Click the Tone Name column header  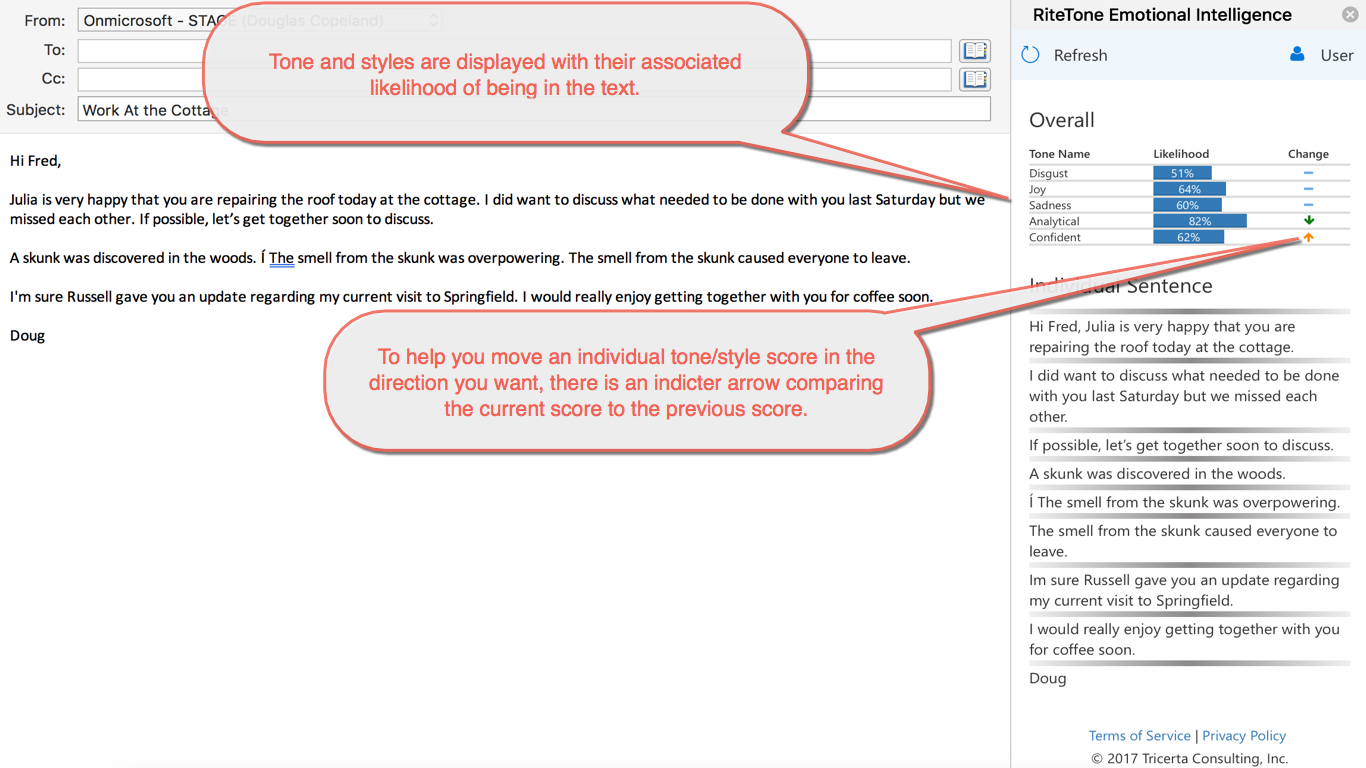[x=1059, y=154]
